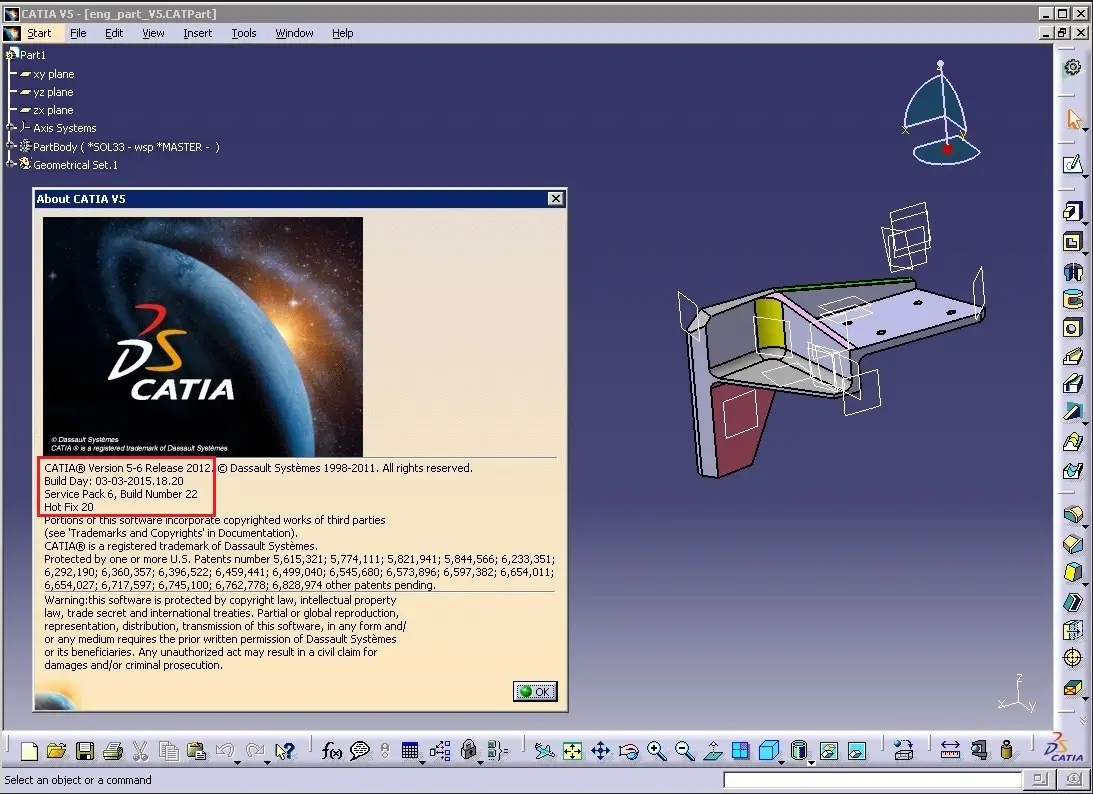Click the power input command field
This screenshot has height=794, width=1093.
(x=872, y=780)
